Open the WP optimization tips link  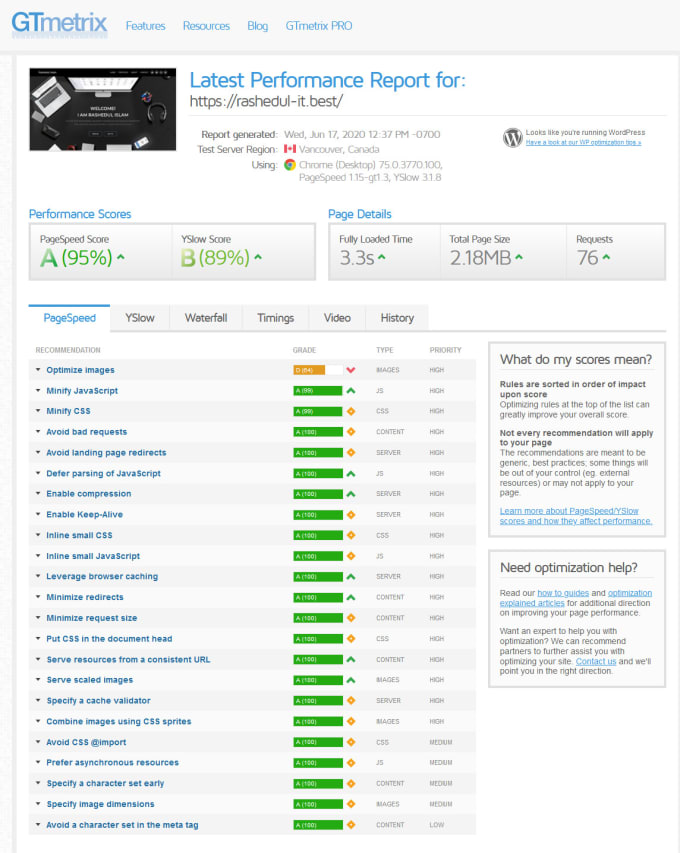(584, 142)
